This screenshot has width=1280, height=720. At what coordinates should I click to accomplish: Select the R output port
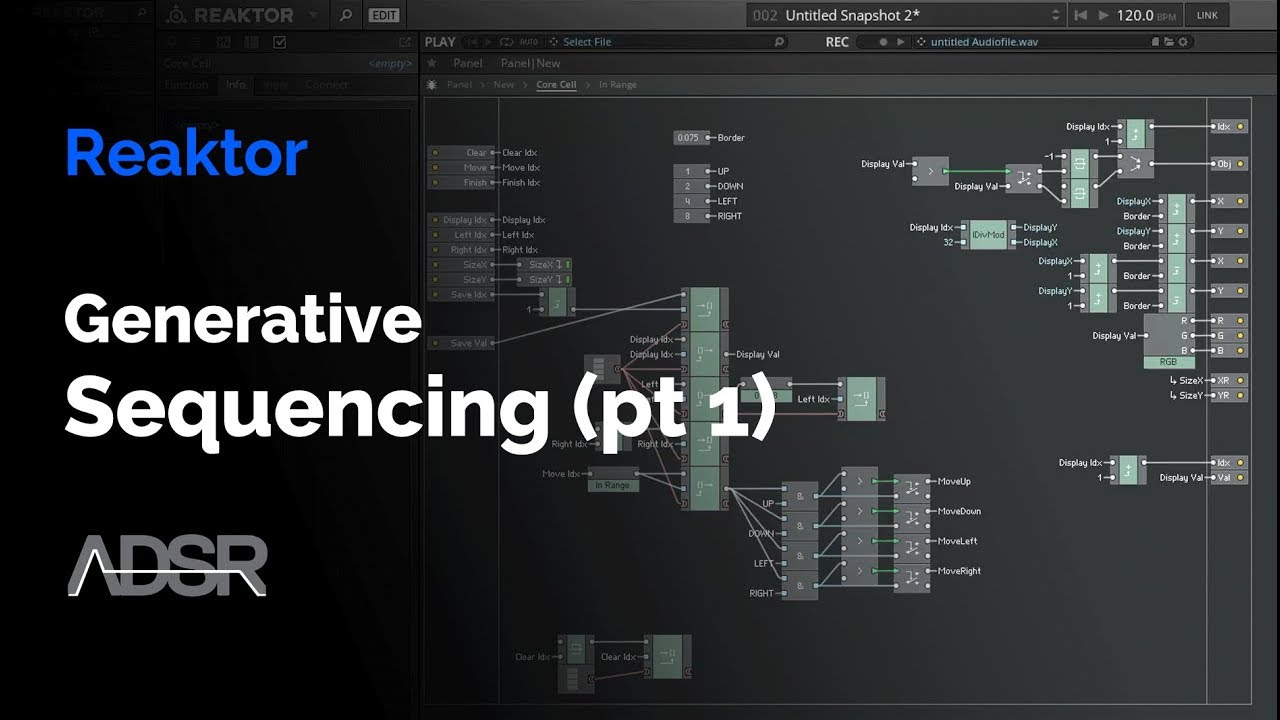coord(1228,321)
